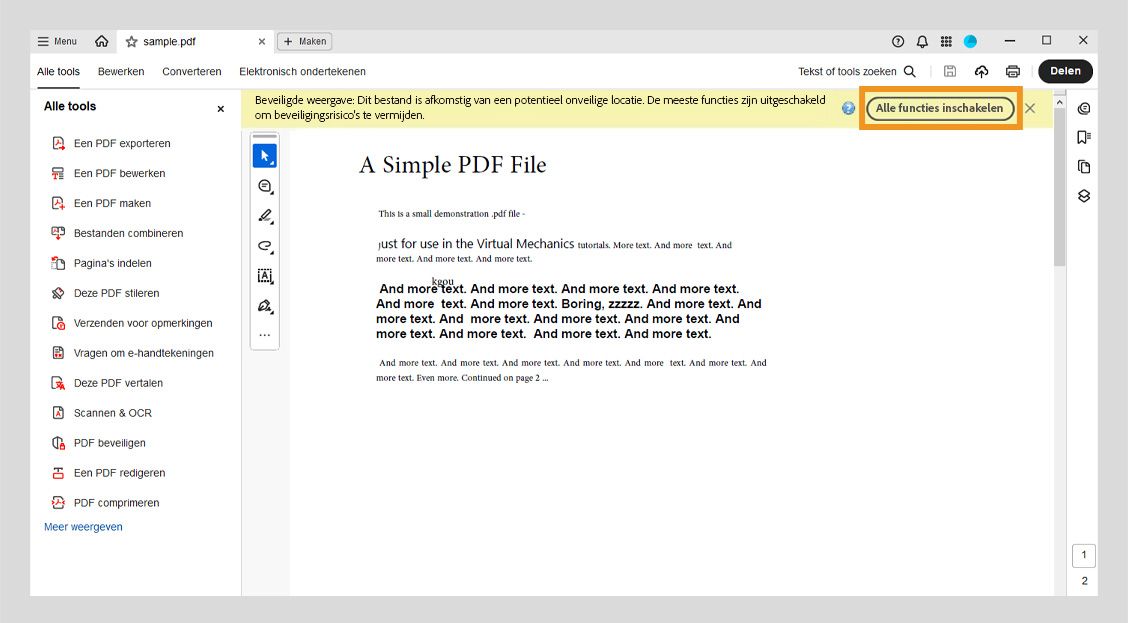Open the Help question mark icon
This screenshot has height=623, width=1128.
898,42
